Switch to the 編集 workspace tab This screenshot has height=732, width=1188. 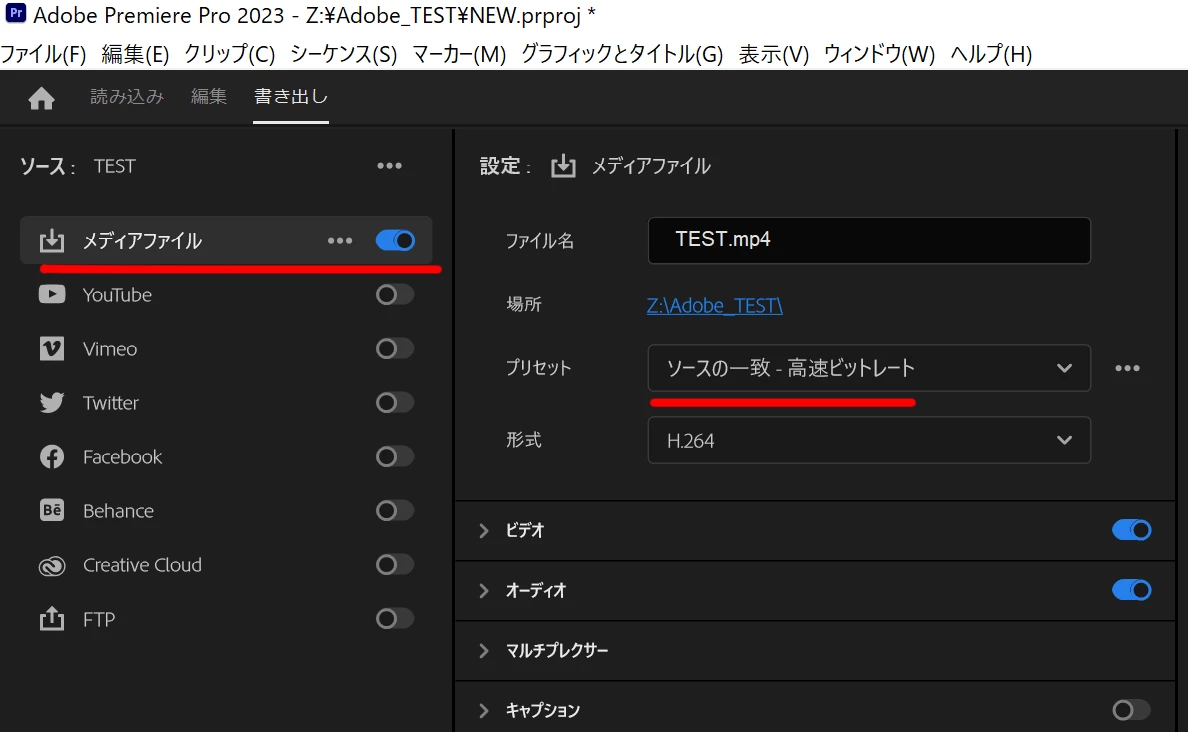(208, 97)
